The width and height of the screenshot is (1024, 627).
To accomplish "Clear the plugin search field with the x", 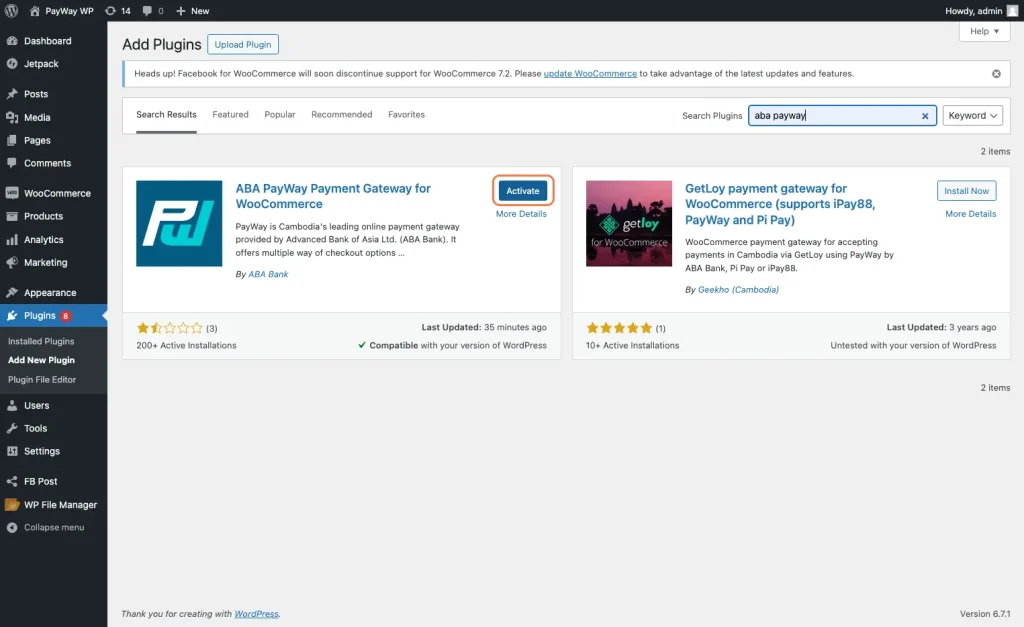I will pos(924,115).
